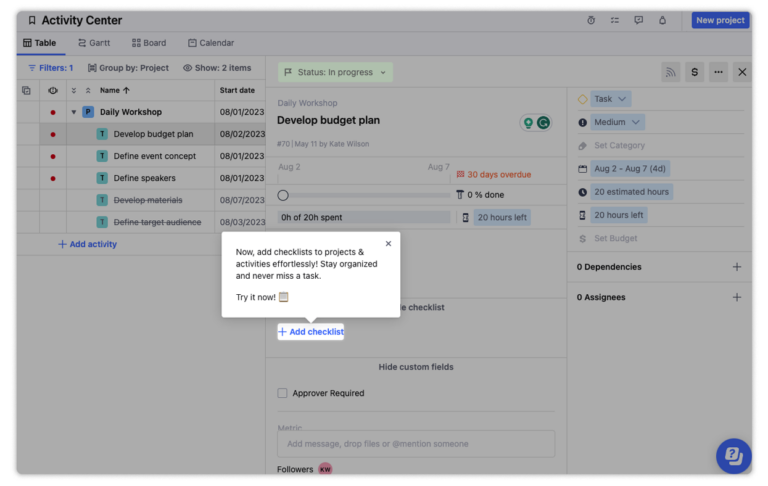Image resolution: width=768 pixels, height=486 pixels.
Task: Click the T icon of Define target audience
Action: (102, 222)
